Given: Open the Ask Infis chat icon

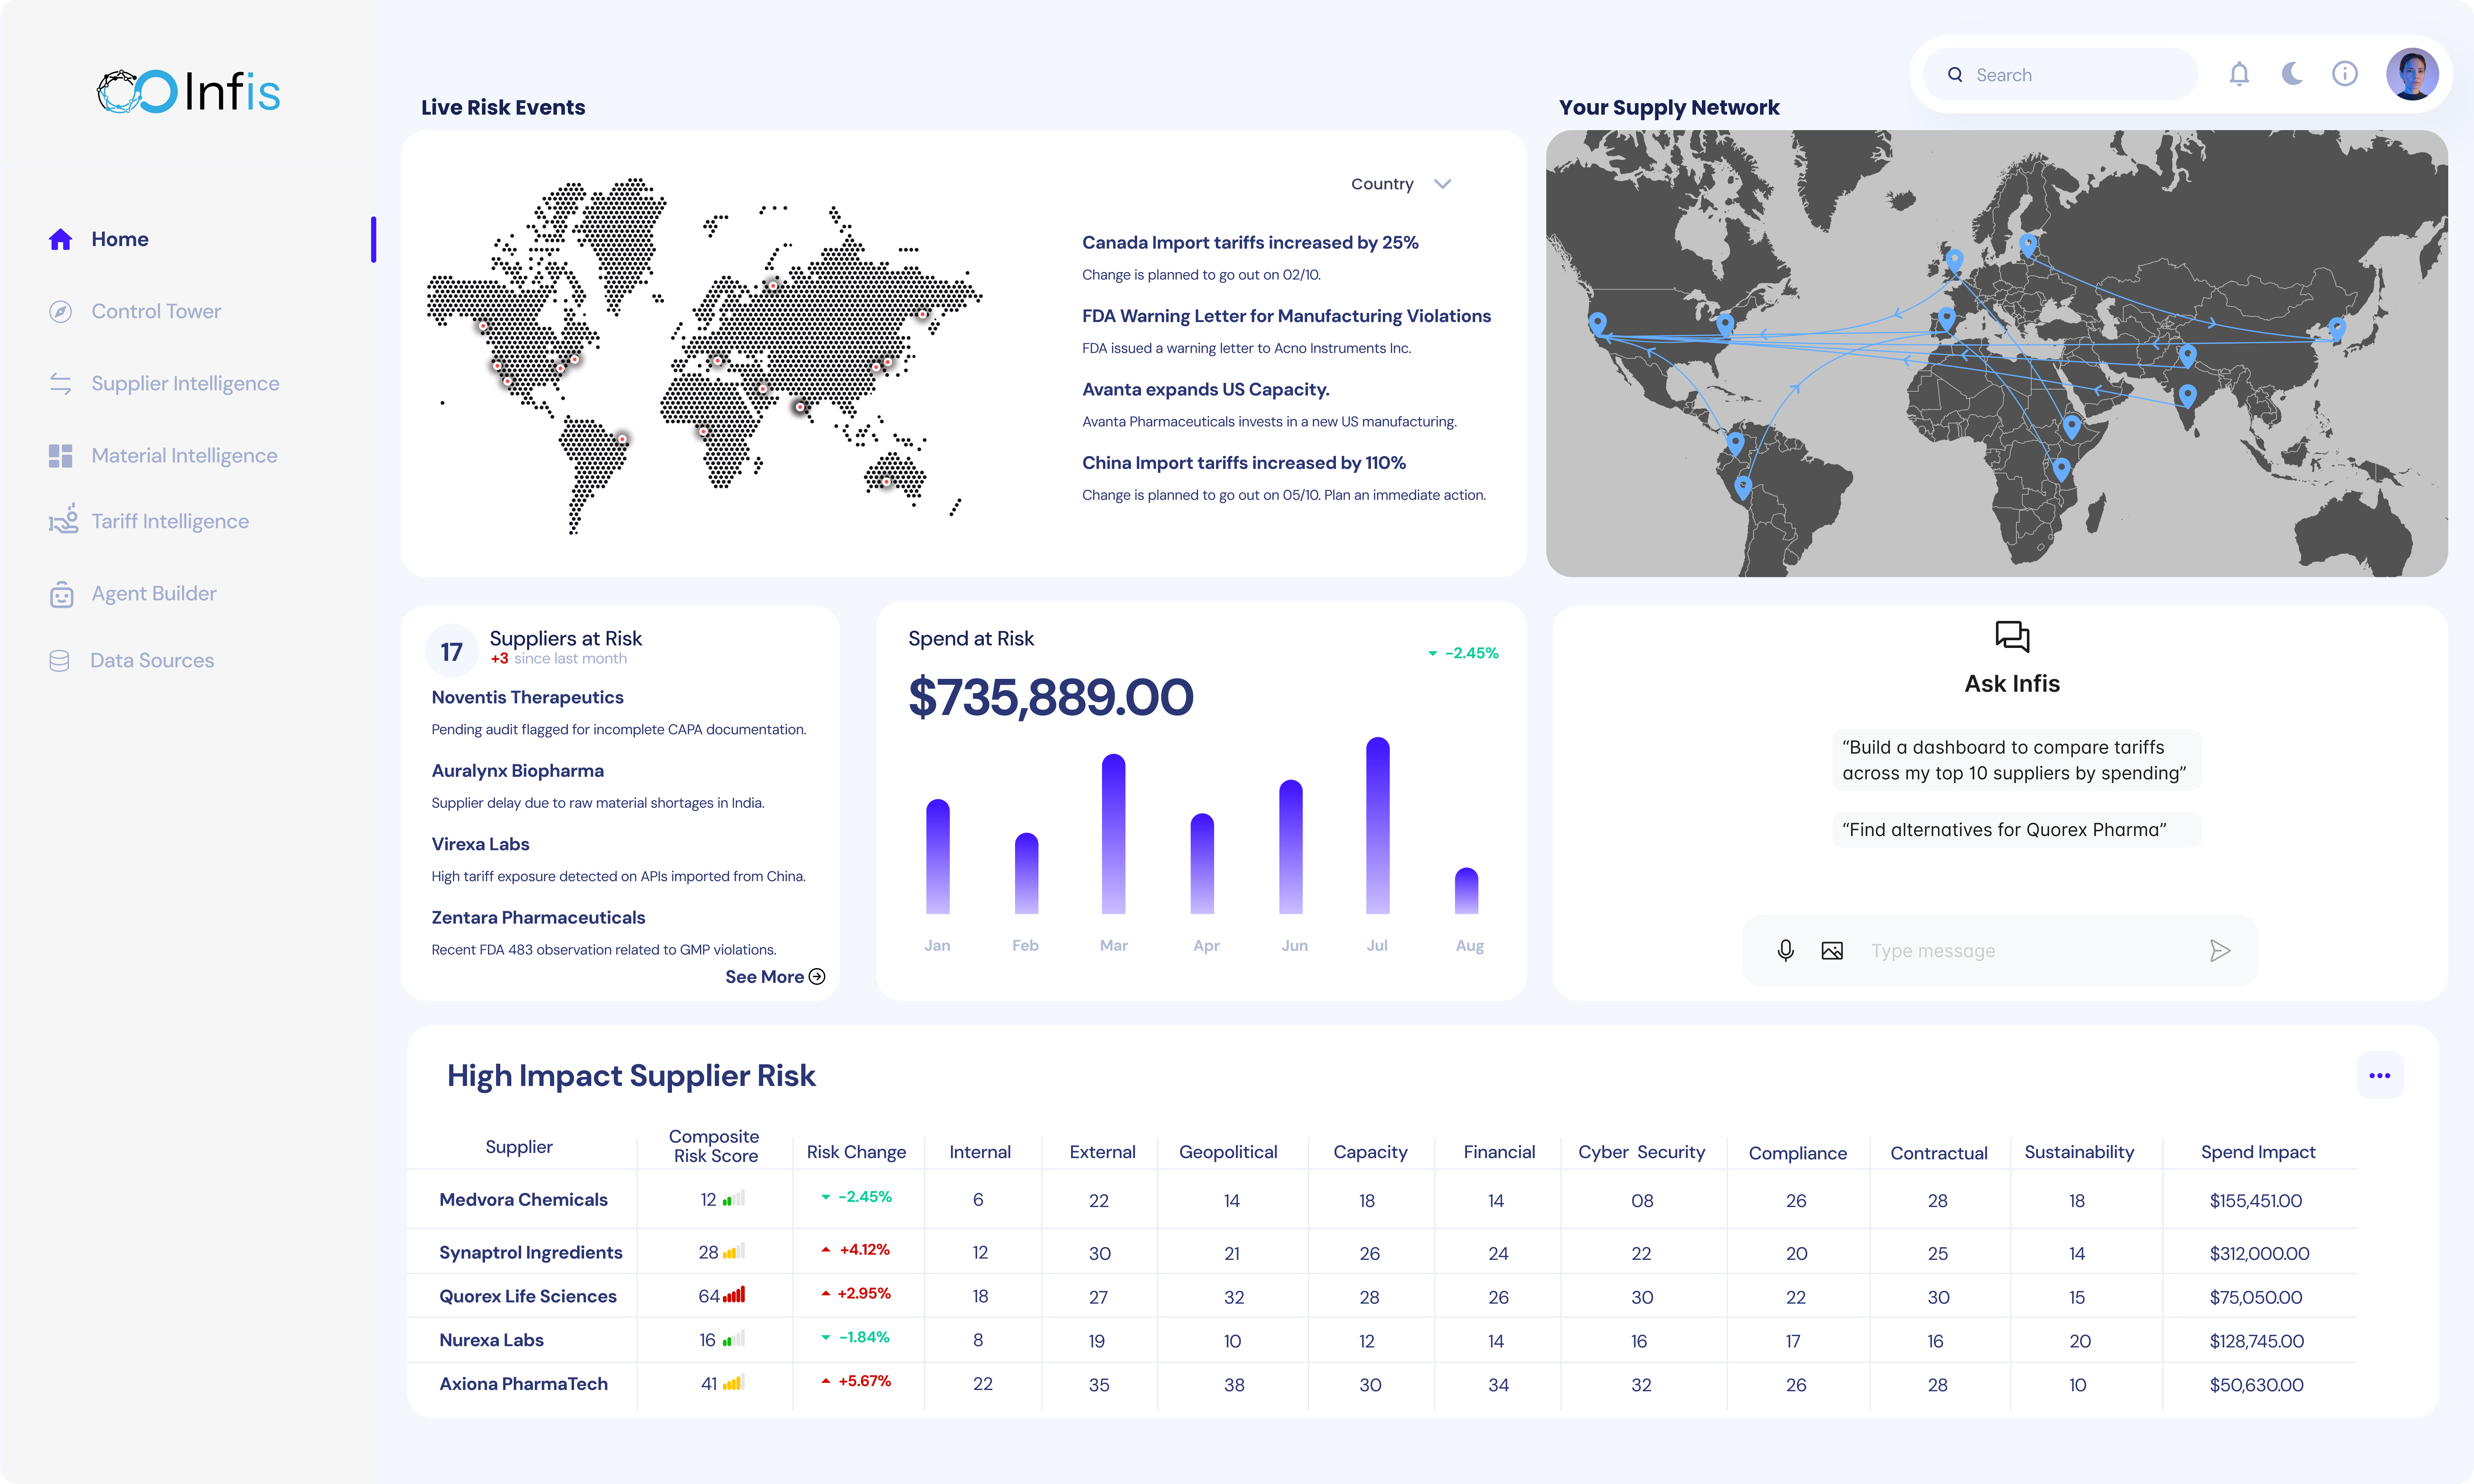Looking at the screenshot, I should [2012, 636].
